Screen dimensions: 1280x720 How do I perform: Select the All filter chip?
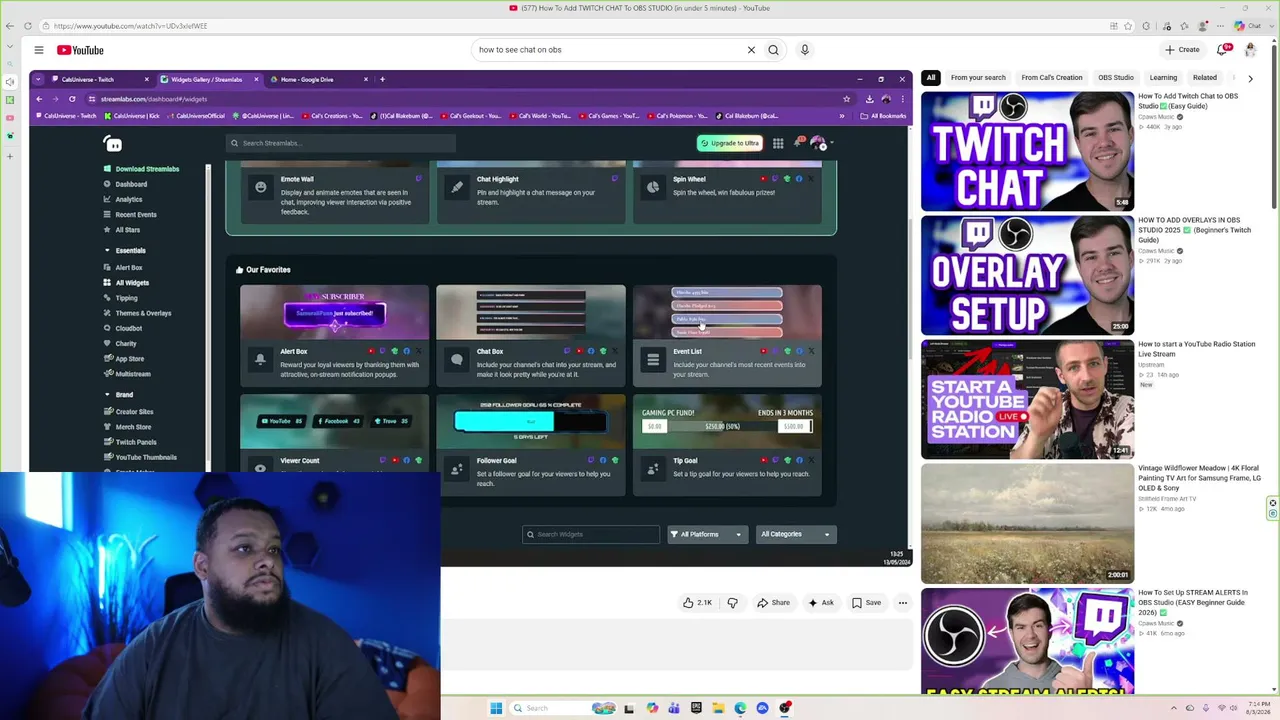(x=931, y=78)
